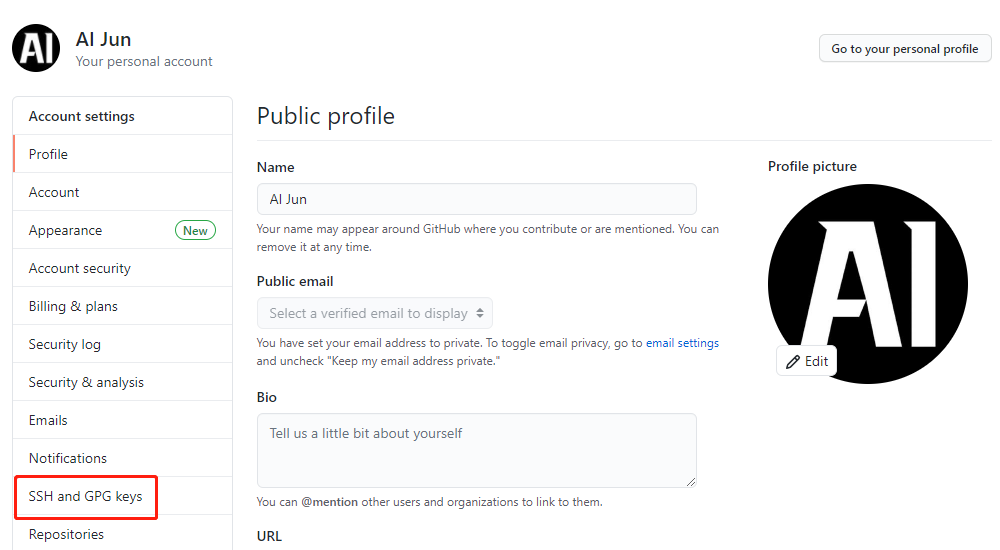View the Security log
The height and width of the screenshot is (550, 1000).
click(x=65, y=344)
